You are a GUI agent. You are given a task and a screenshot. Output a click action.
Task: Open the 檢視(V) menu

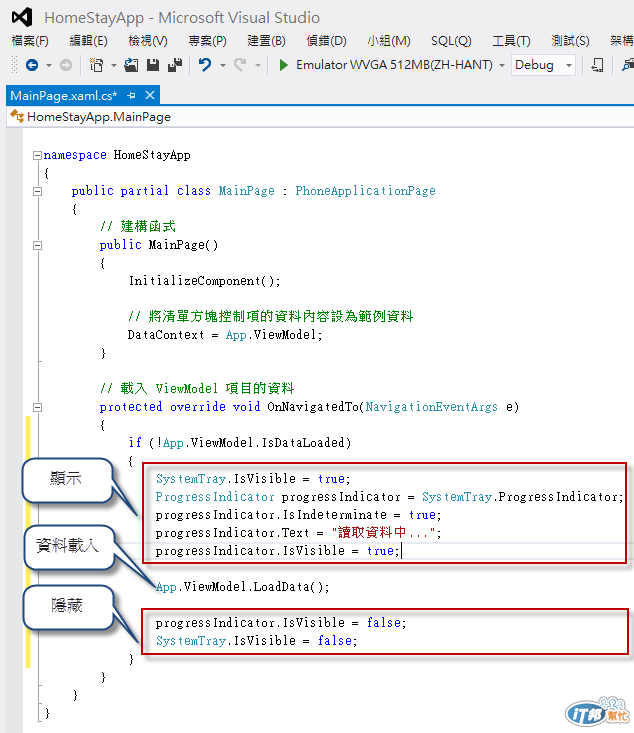pyautogui.click(x=148, y=41)
